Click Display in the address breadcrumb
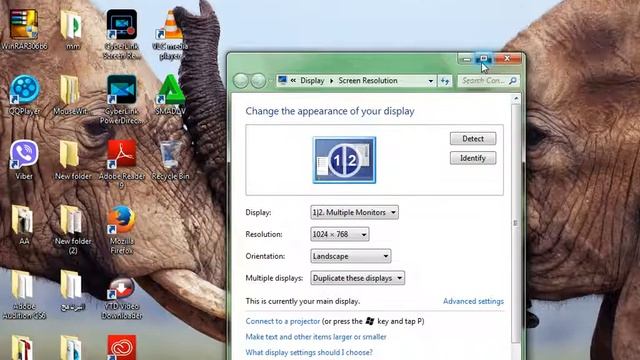 [x=312, y=81]
